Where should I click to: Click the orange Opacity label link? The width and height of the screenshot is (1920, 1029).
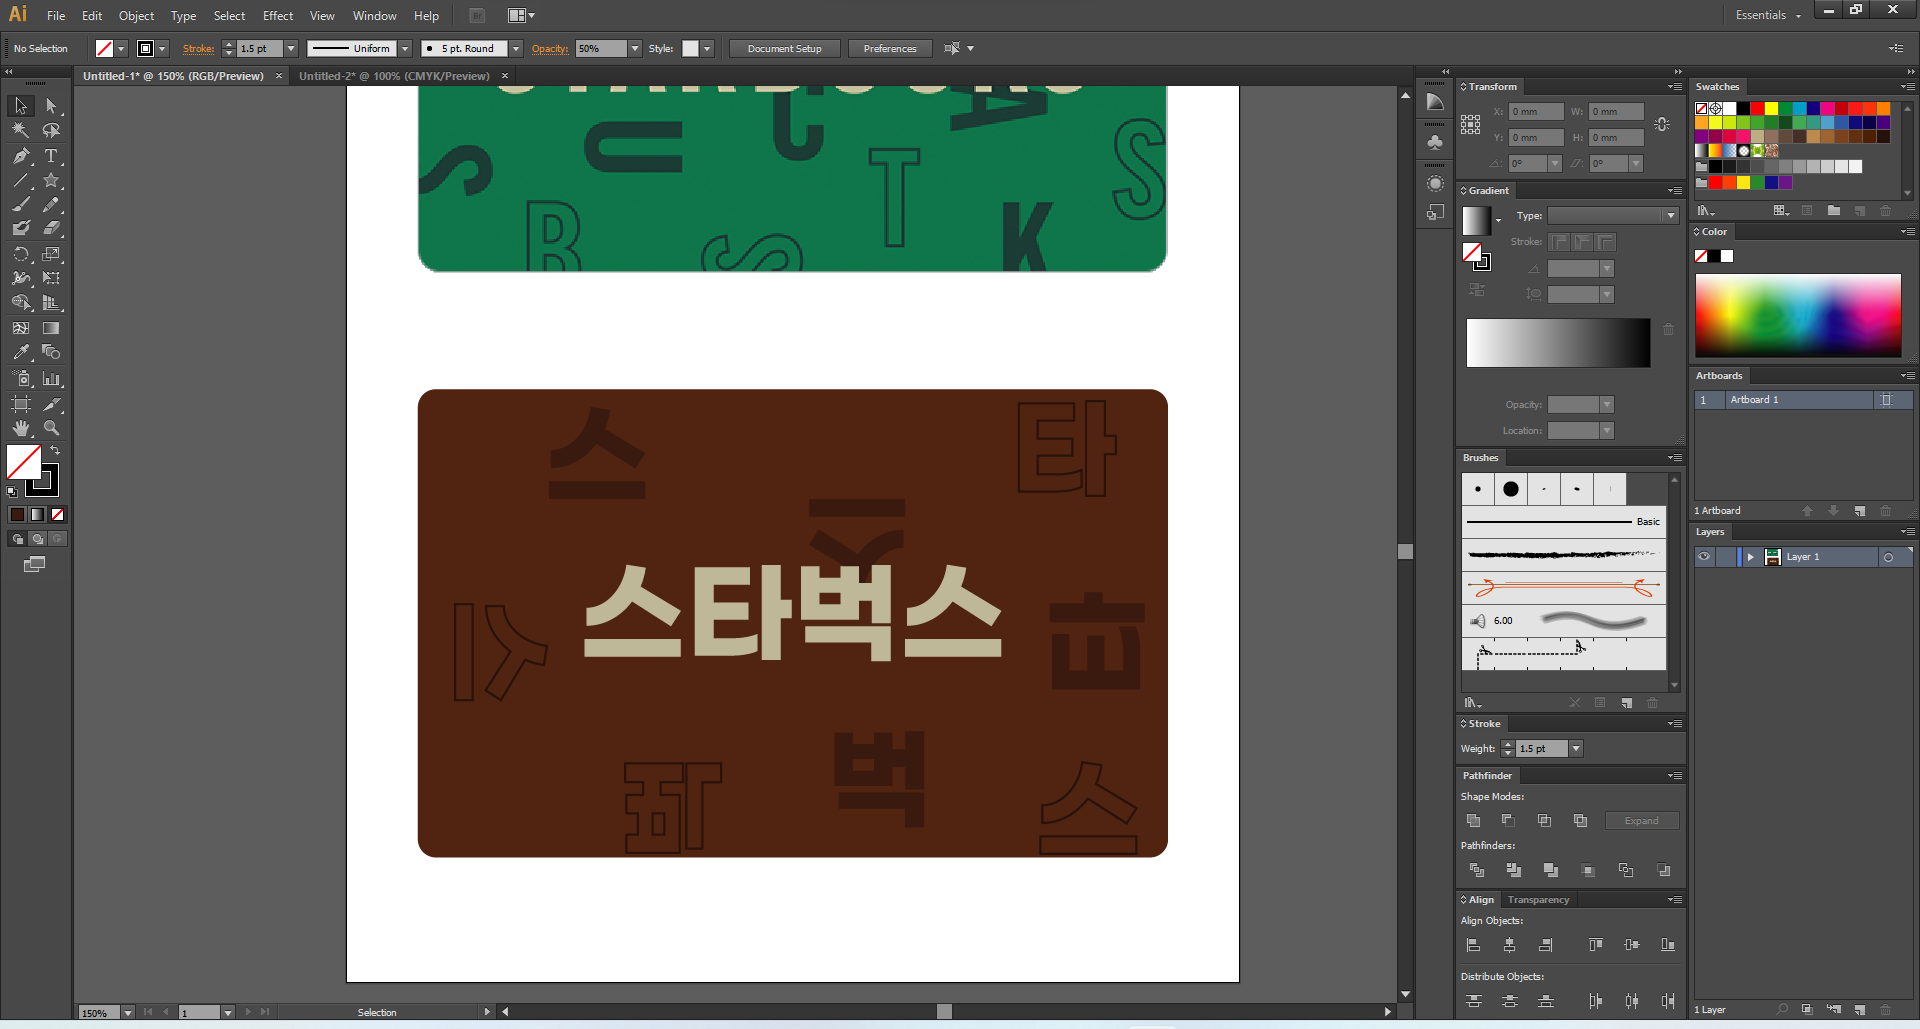[x=550, y=48]
